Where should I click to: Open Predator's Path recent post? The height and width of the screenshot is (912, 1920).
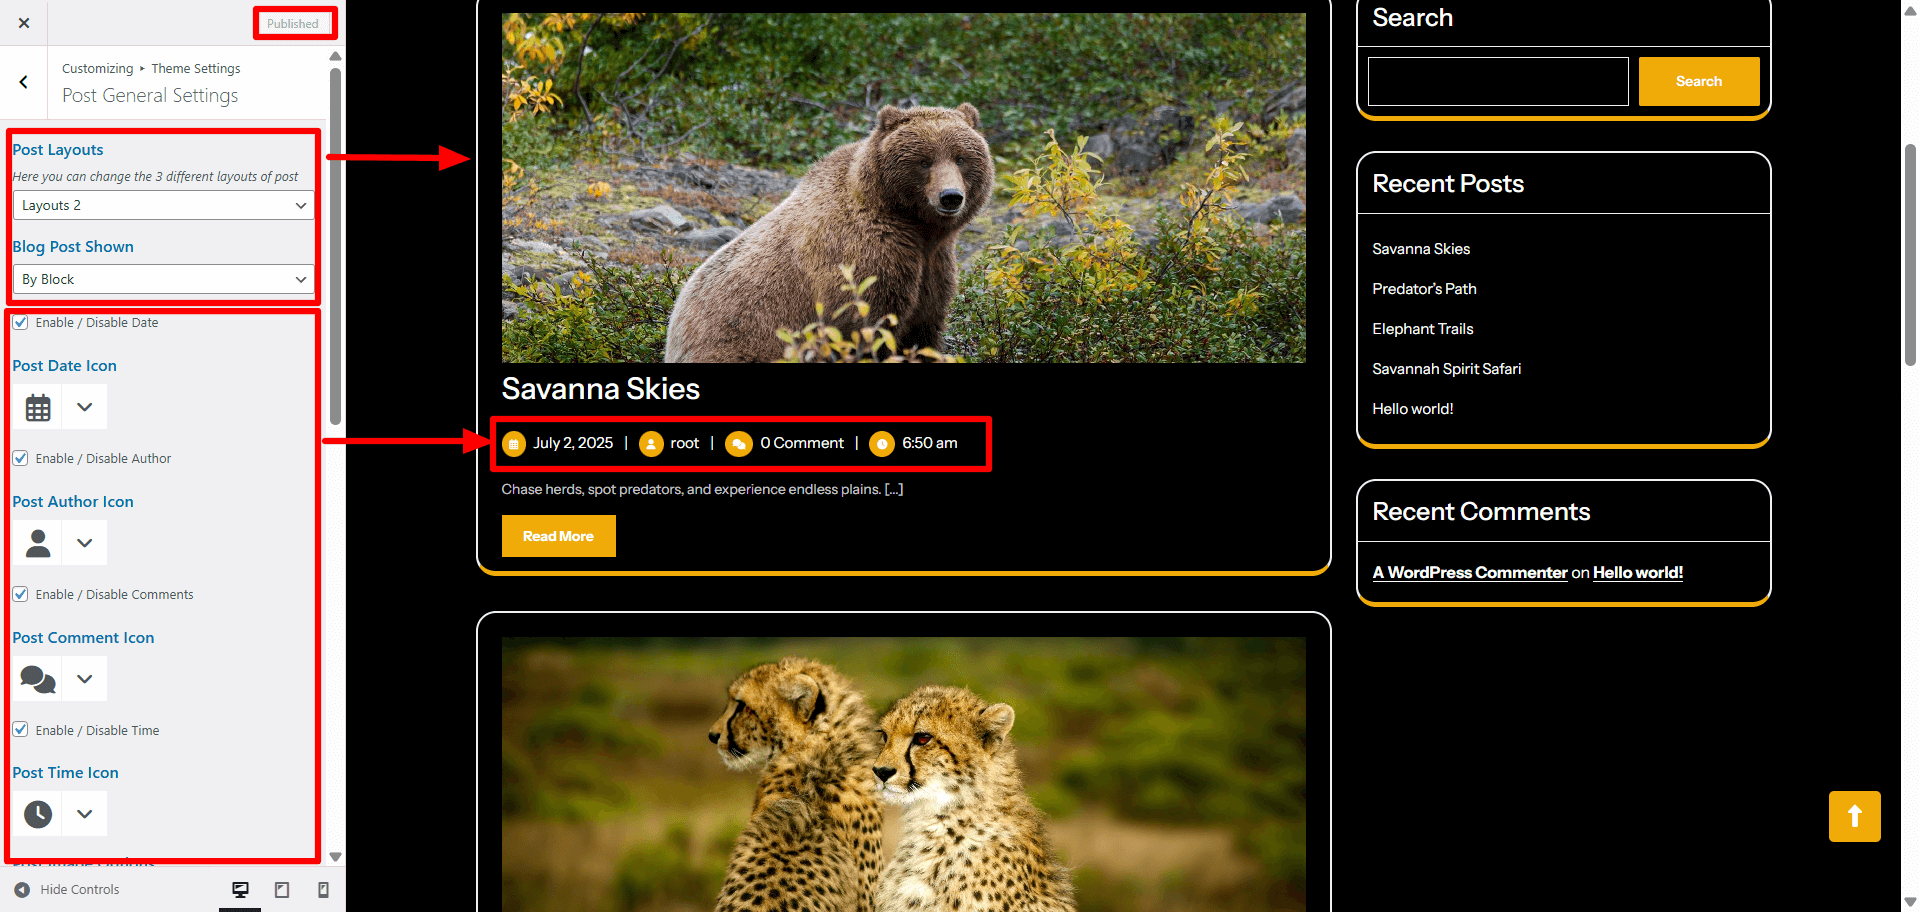[x=1424, y=289]
